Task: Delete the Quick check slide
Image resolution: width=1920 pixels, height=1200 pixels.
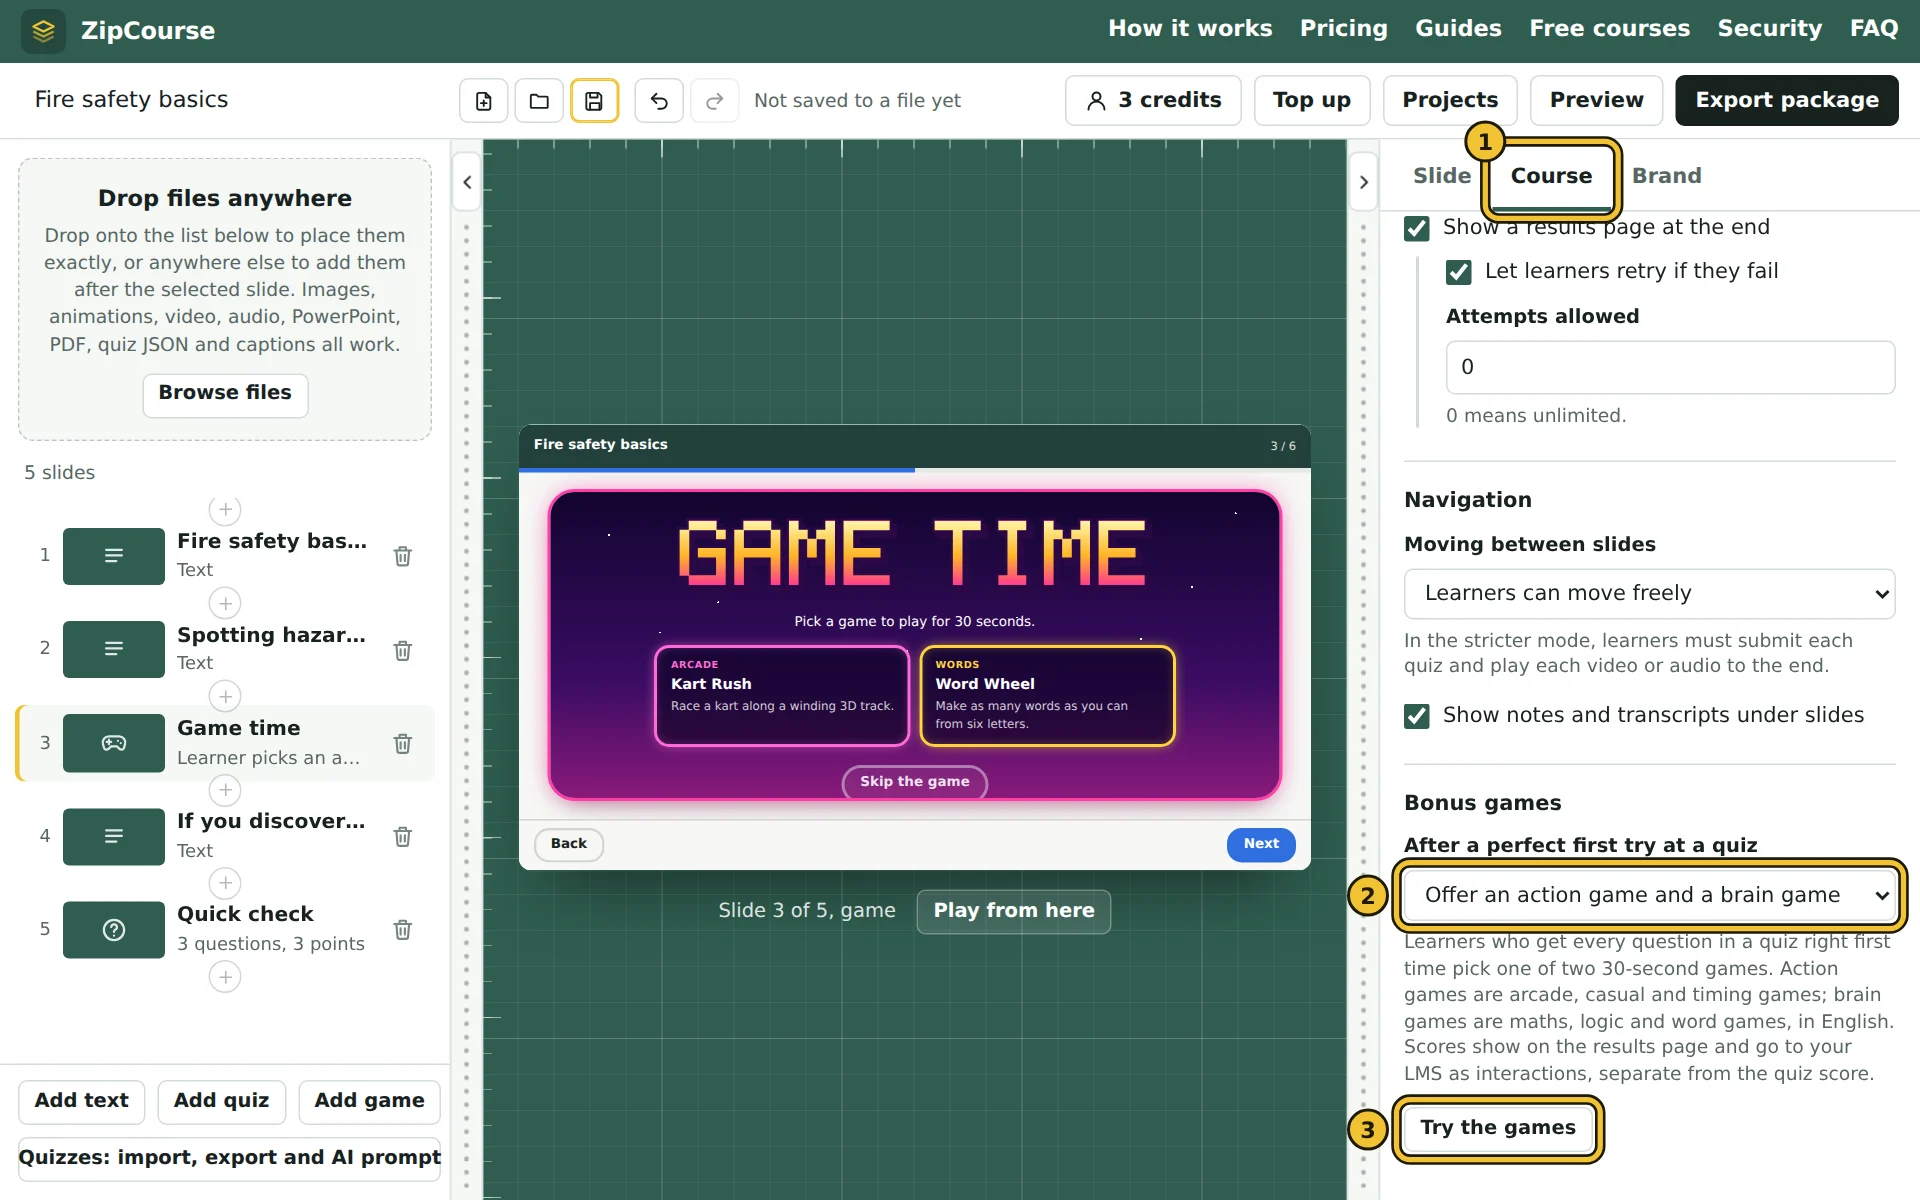Action: click(403, 929)
